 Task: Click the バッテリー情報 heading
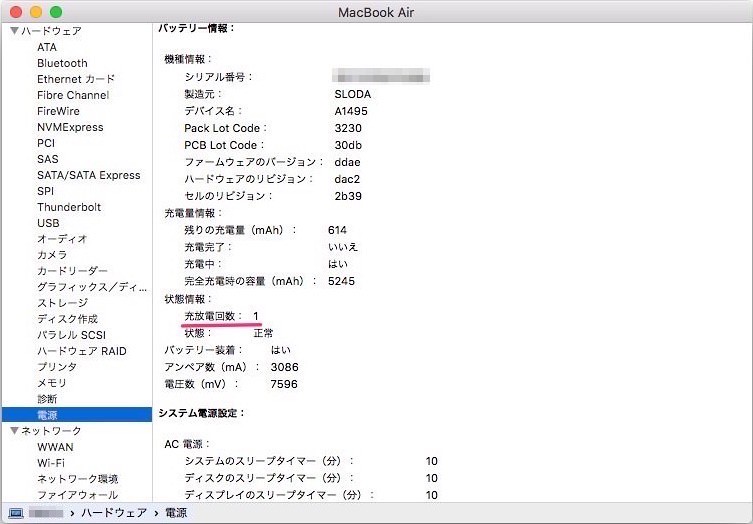(x=196, y=28)
